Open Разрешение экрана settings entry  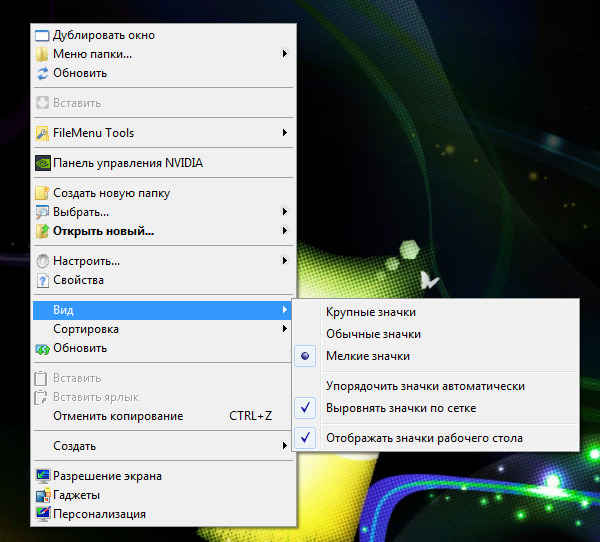coord(163,476)
